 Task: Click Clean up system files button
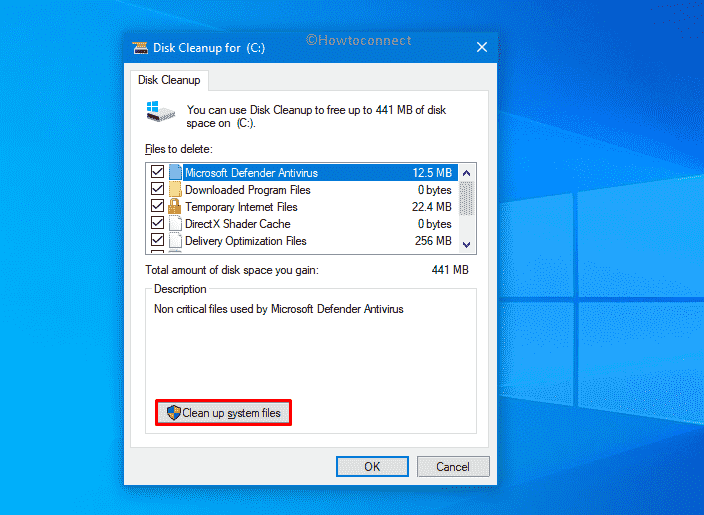[x=224, y=413]
